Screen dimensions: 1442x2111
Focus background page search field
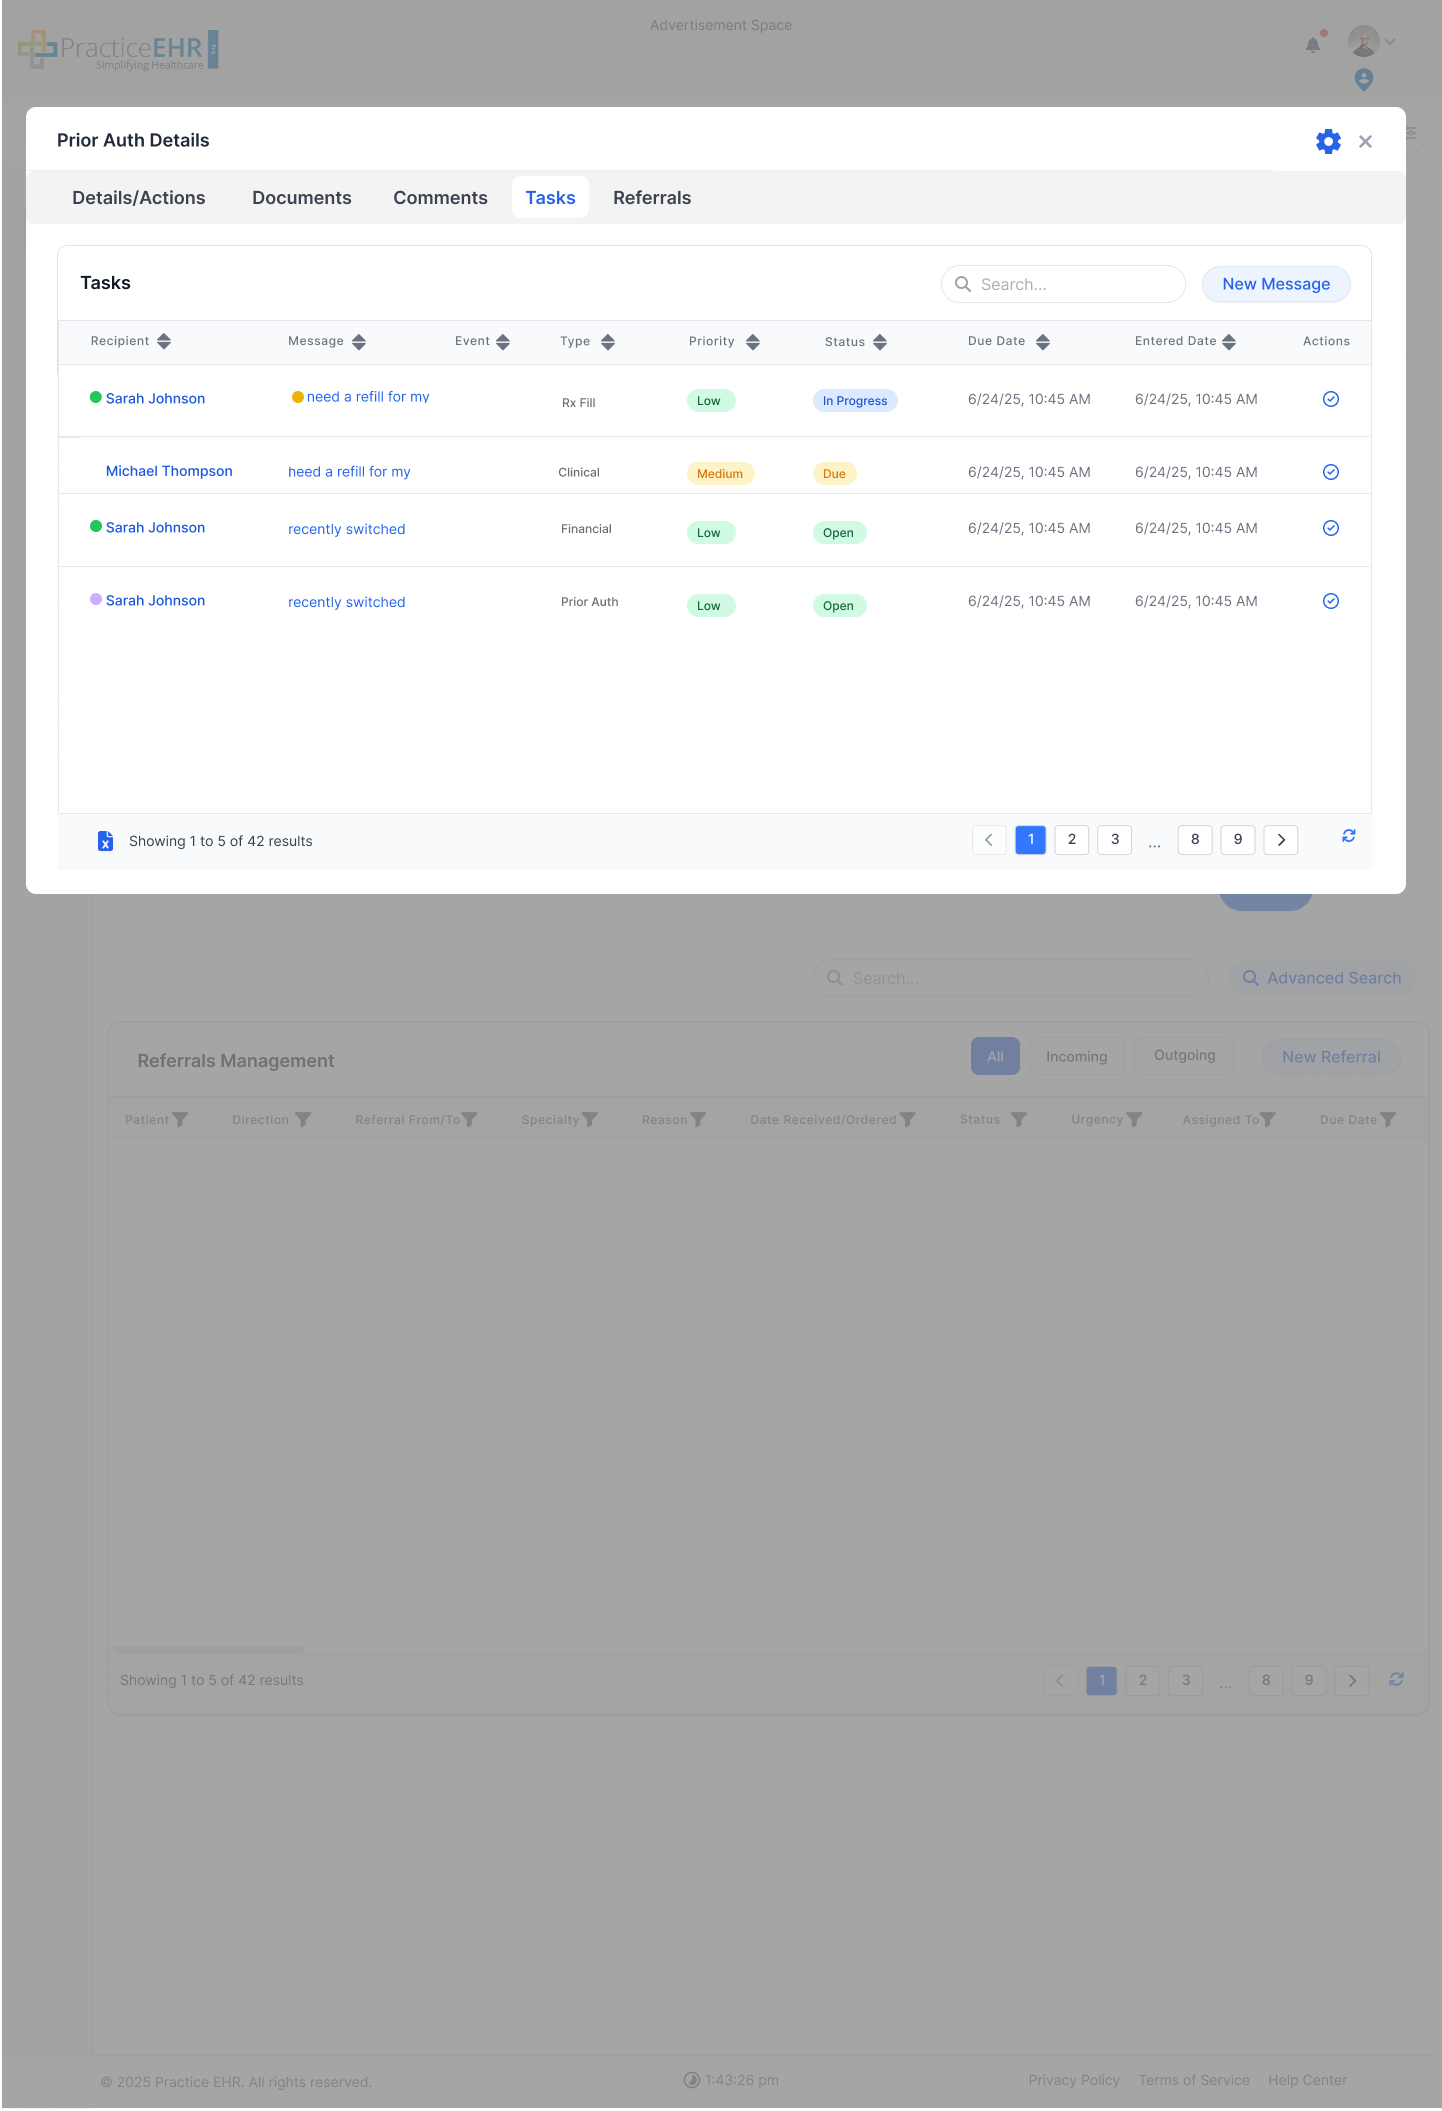click(x=1011, y=978)
